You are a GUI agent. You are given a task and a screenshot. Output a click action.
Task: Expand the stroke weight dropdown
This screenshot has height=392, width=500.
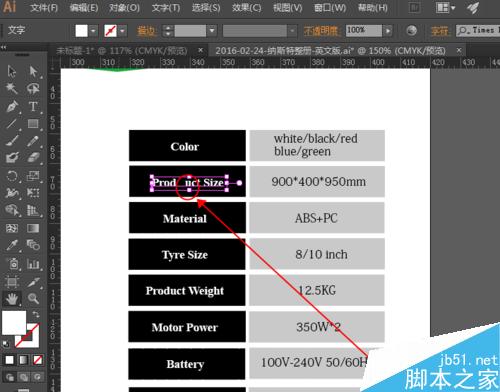(x=212, y=31)
